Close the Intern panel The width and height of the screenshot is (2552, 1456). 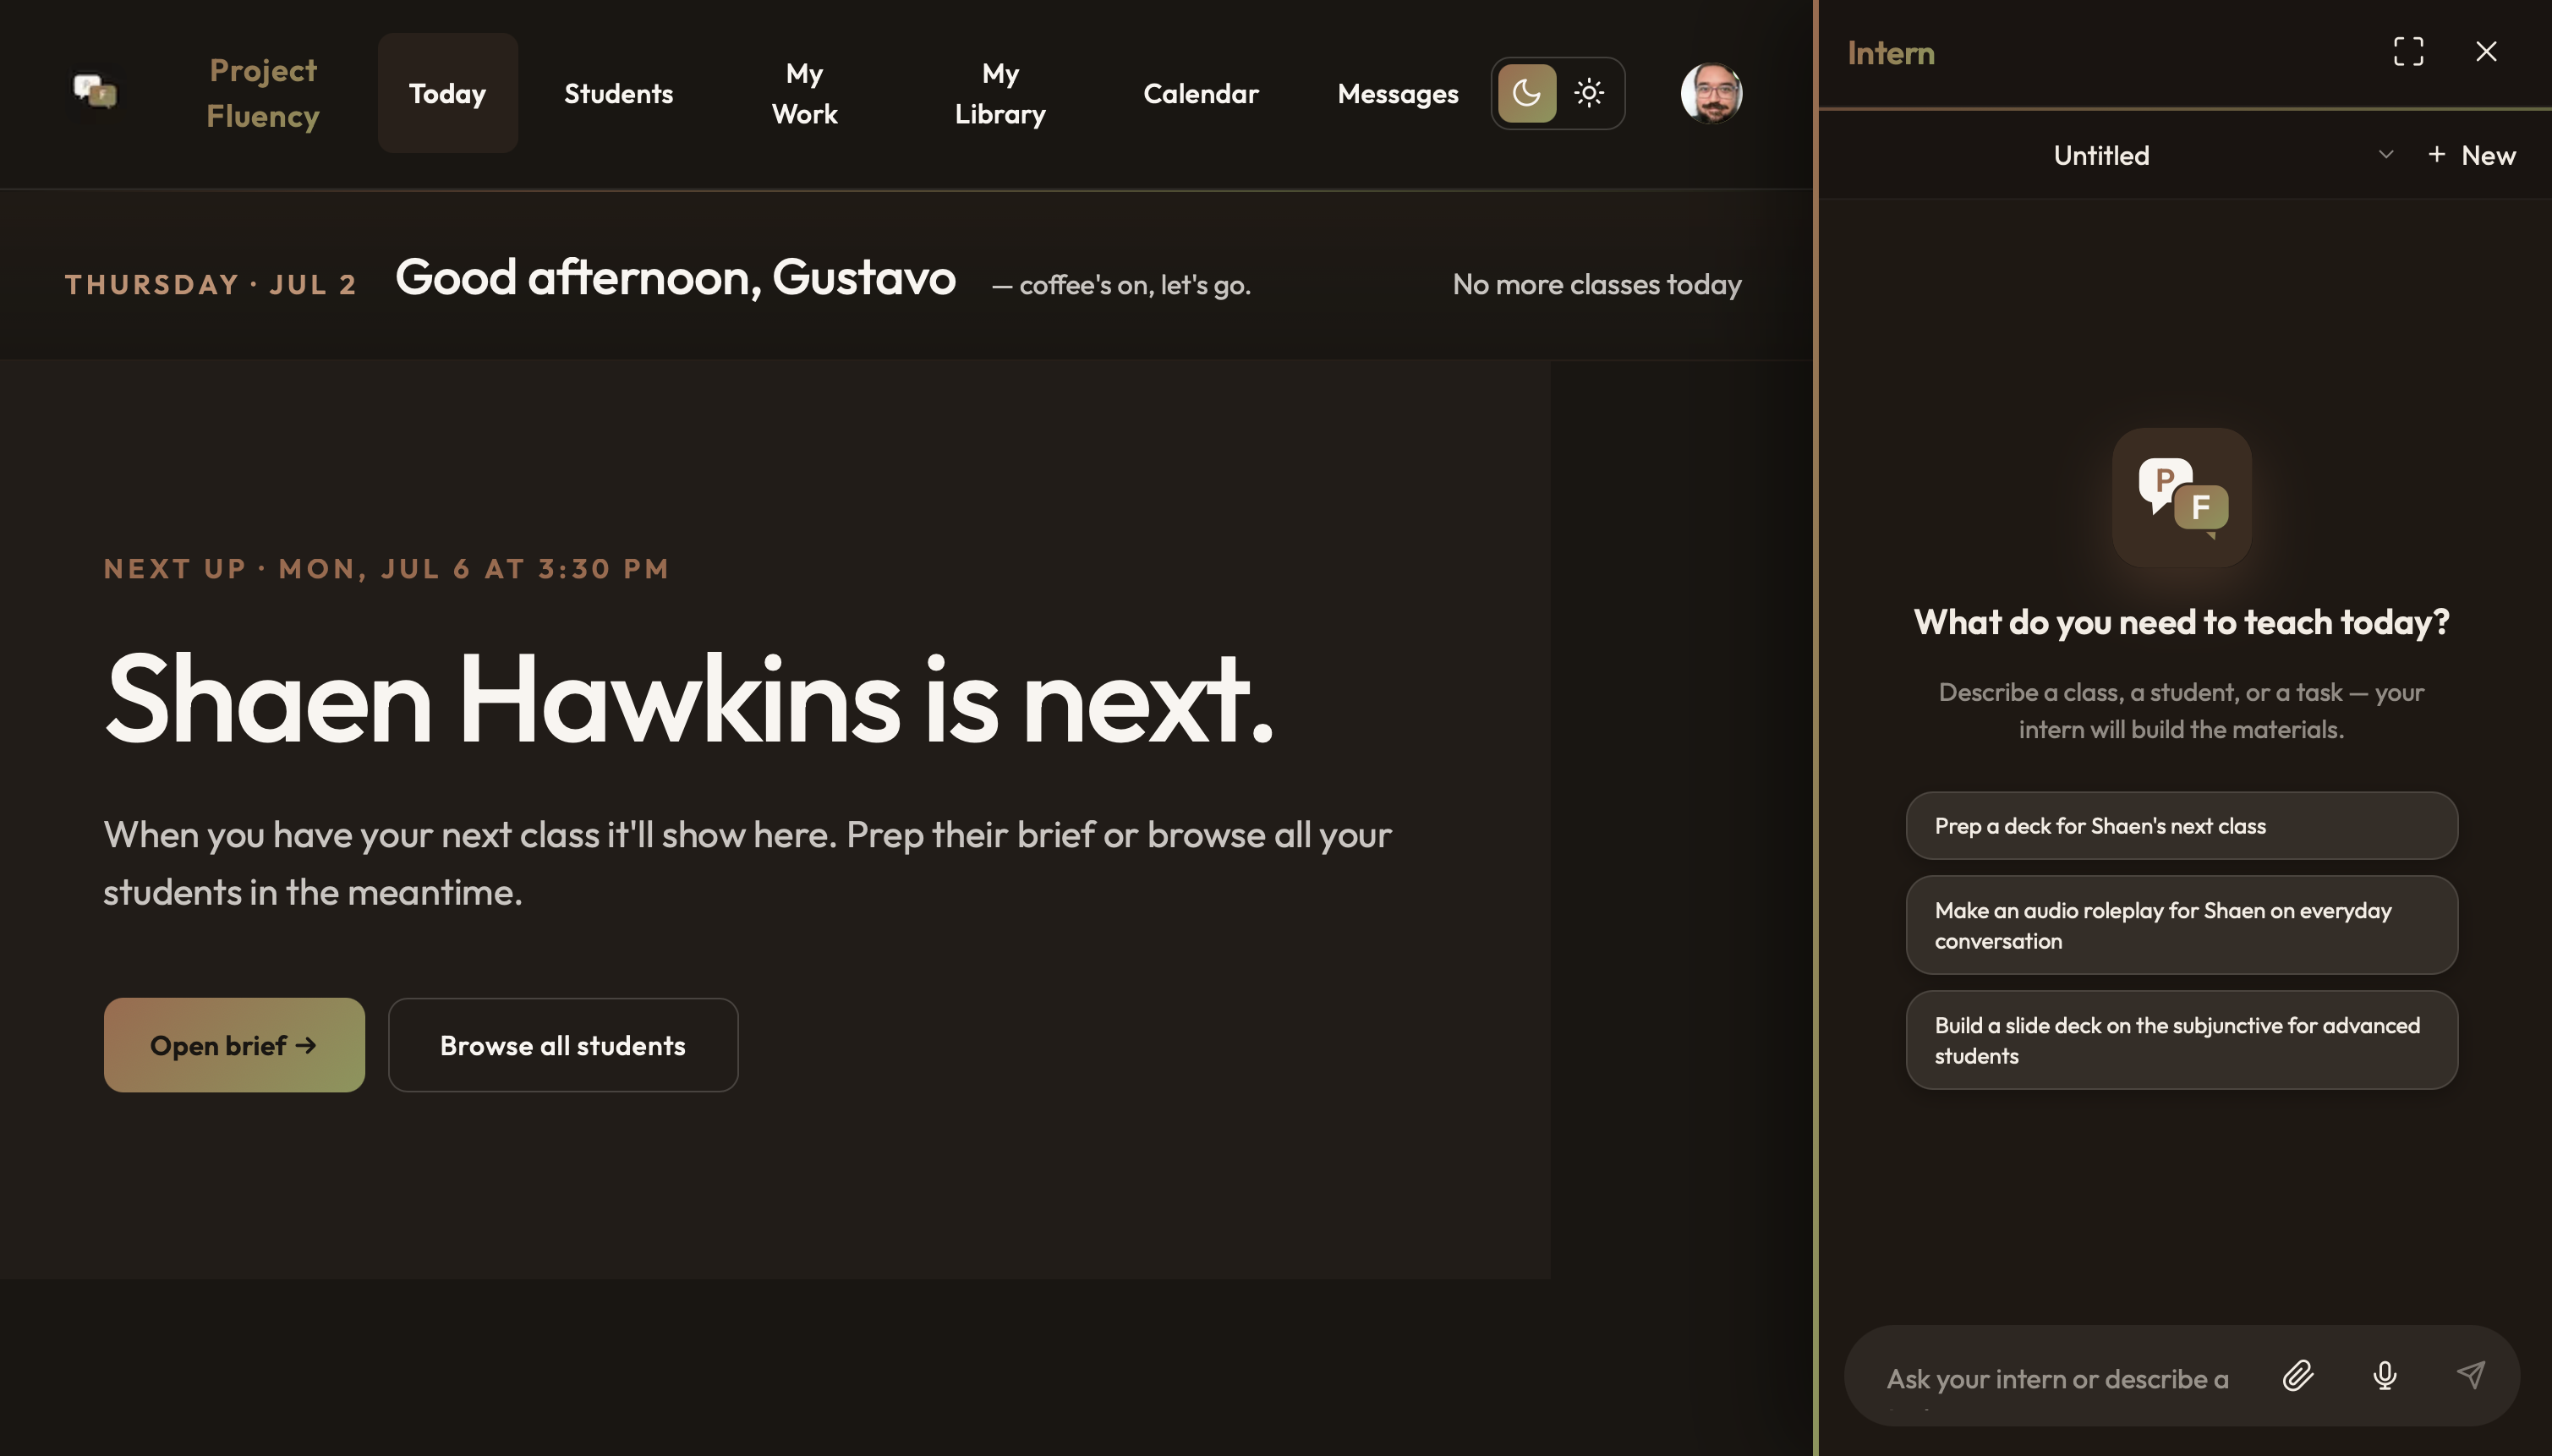[2486, 52]
